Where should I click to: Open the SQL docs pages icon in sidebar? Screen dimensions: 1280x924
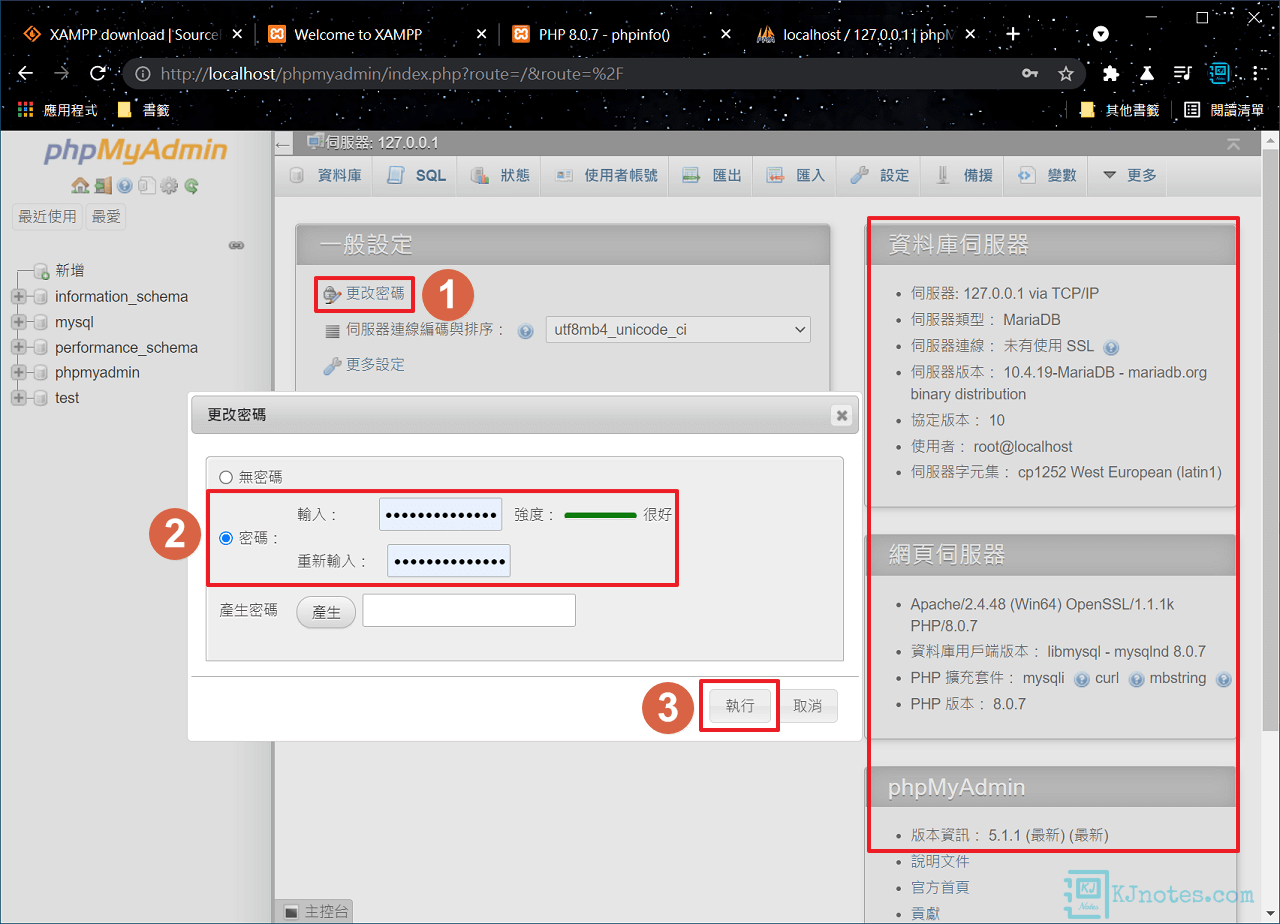pos(146,185)
